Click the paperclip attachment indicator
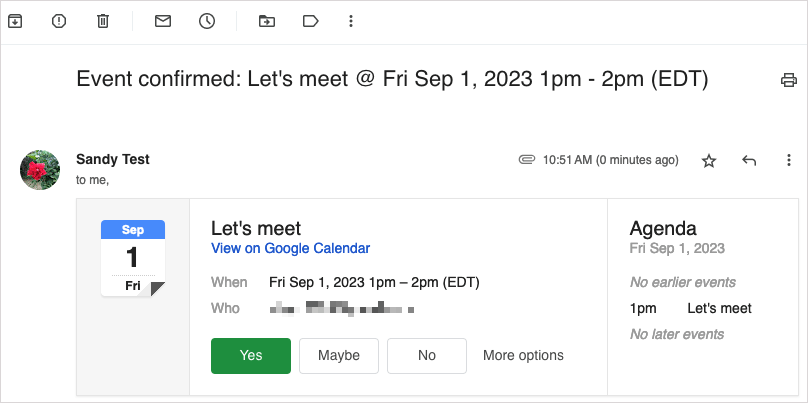Screen dimensions: 808x403 click(x=526, y=160)
